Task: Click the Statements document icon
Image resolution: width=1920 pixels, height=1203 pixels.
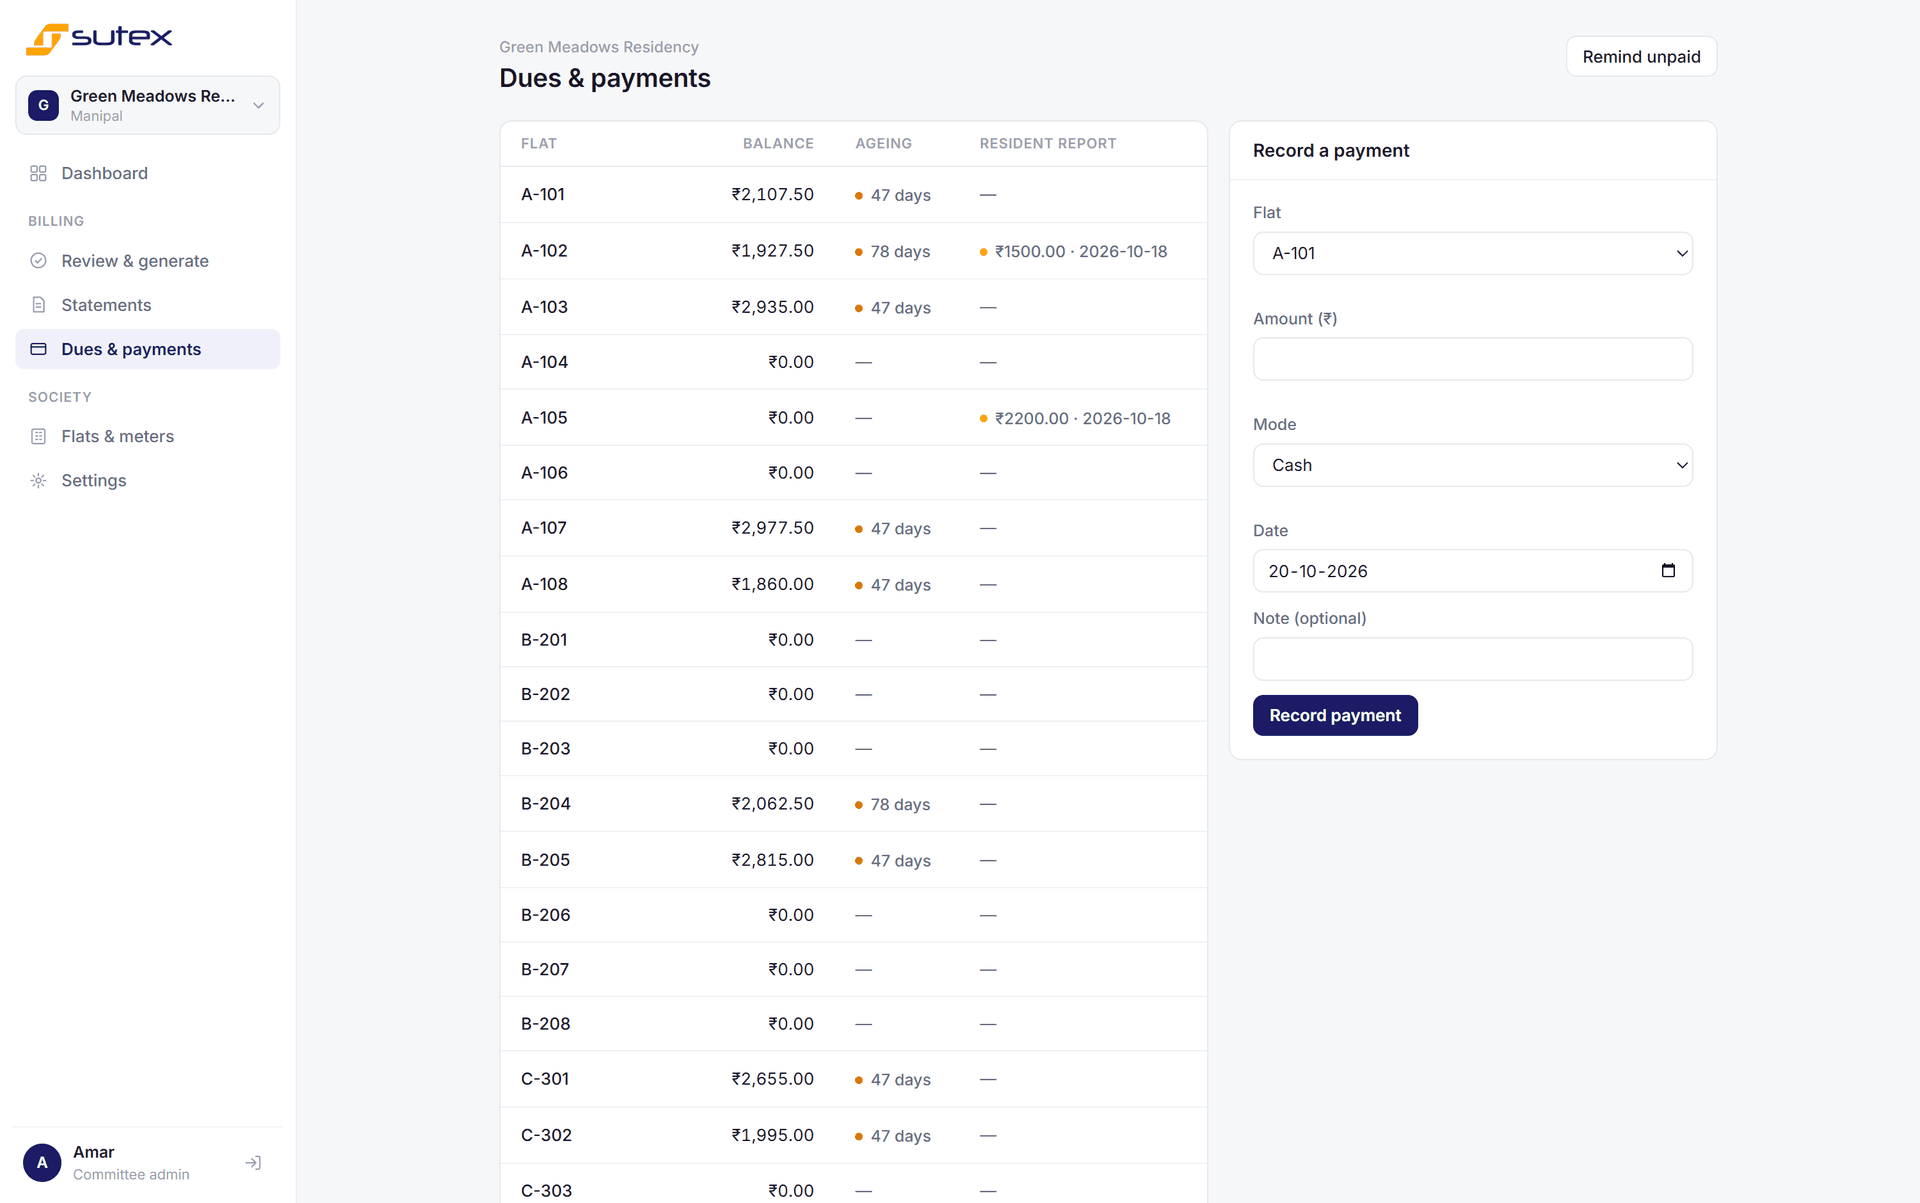Action: [38, 305]
